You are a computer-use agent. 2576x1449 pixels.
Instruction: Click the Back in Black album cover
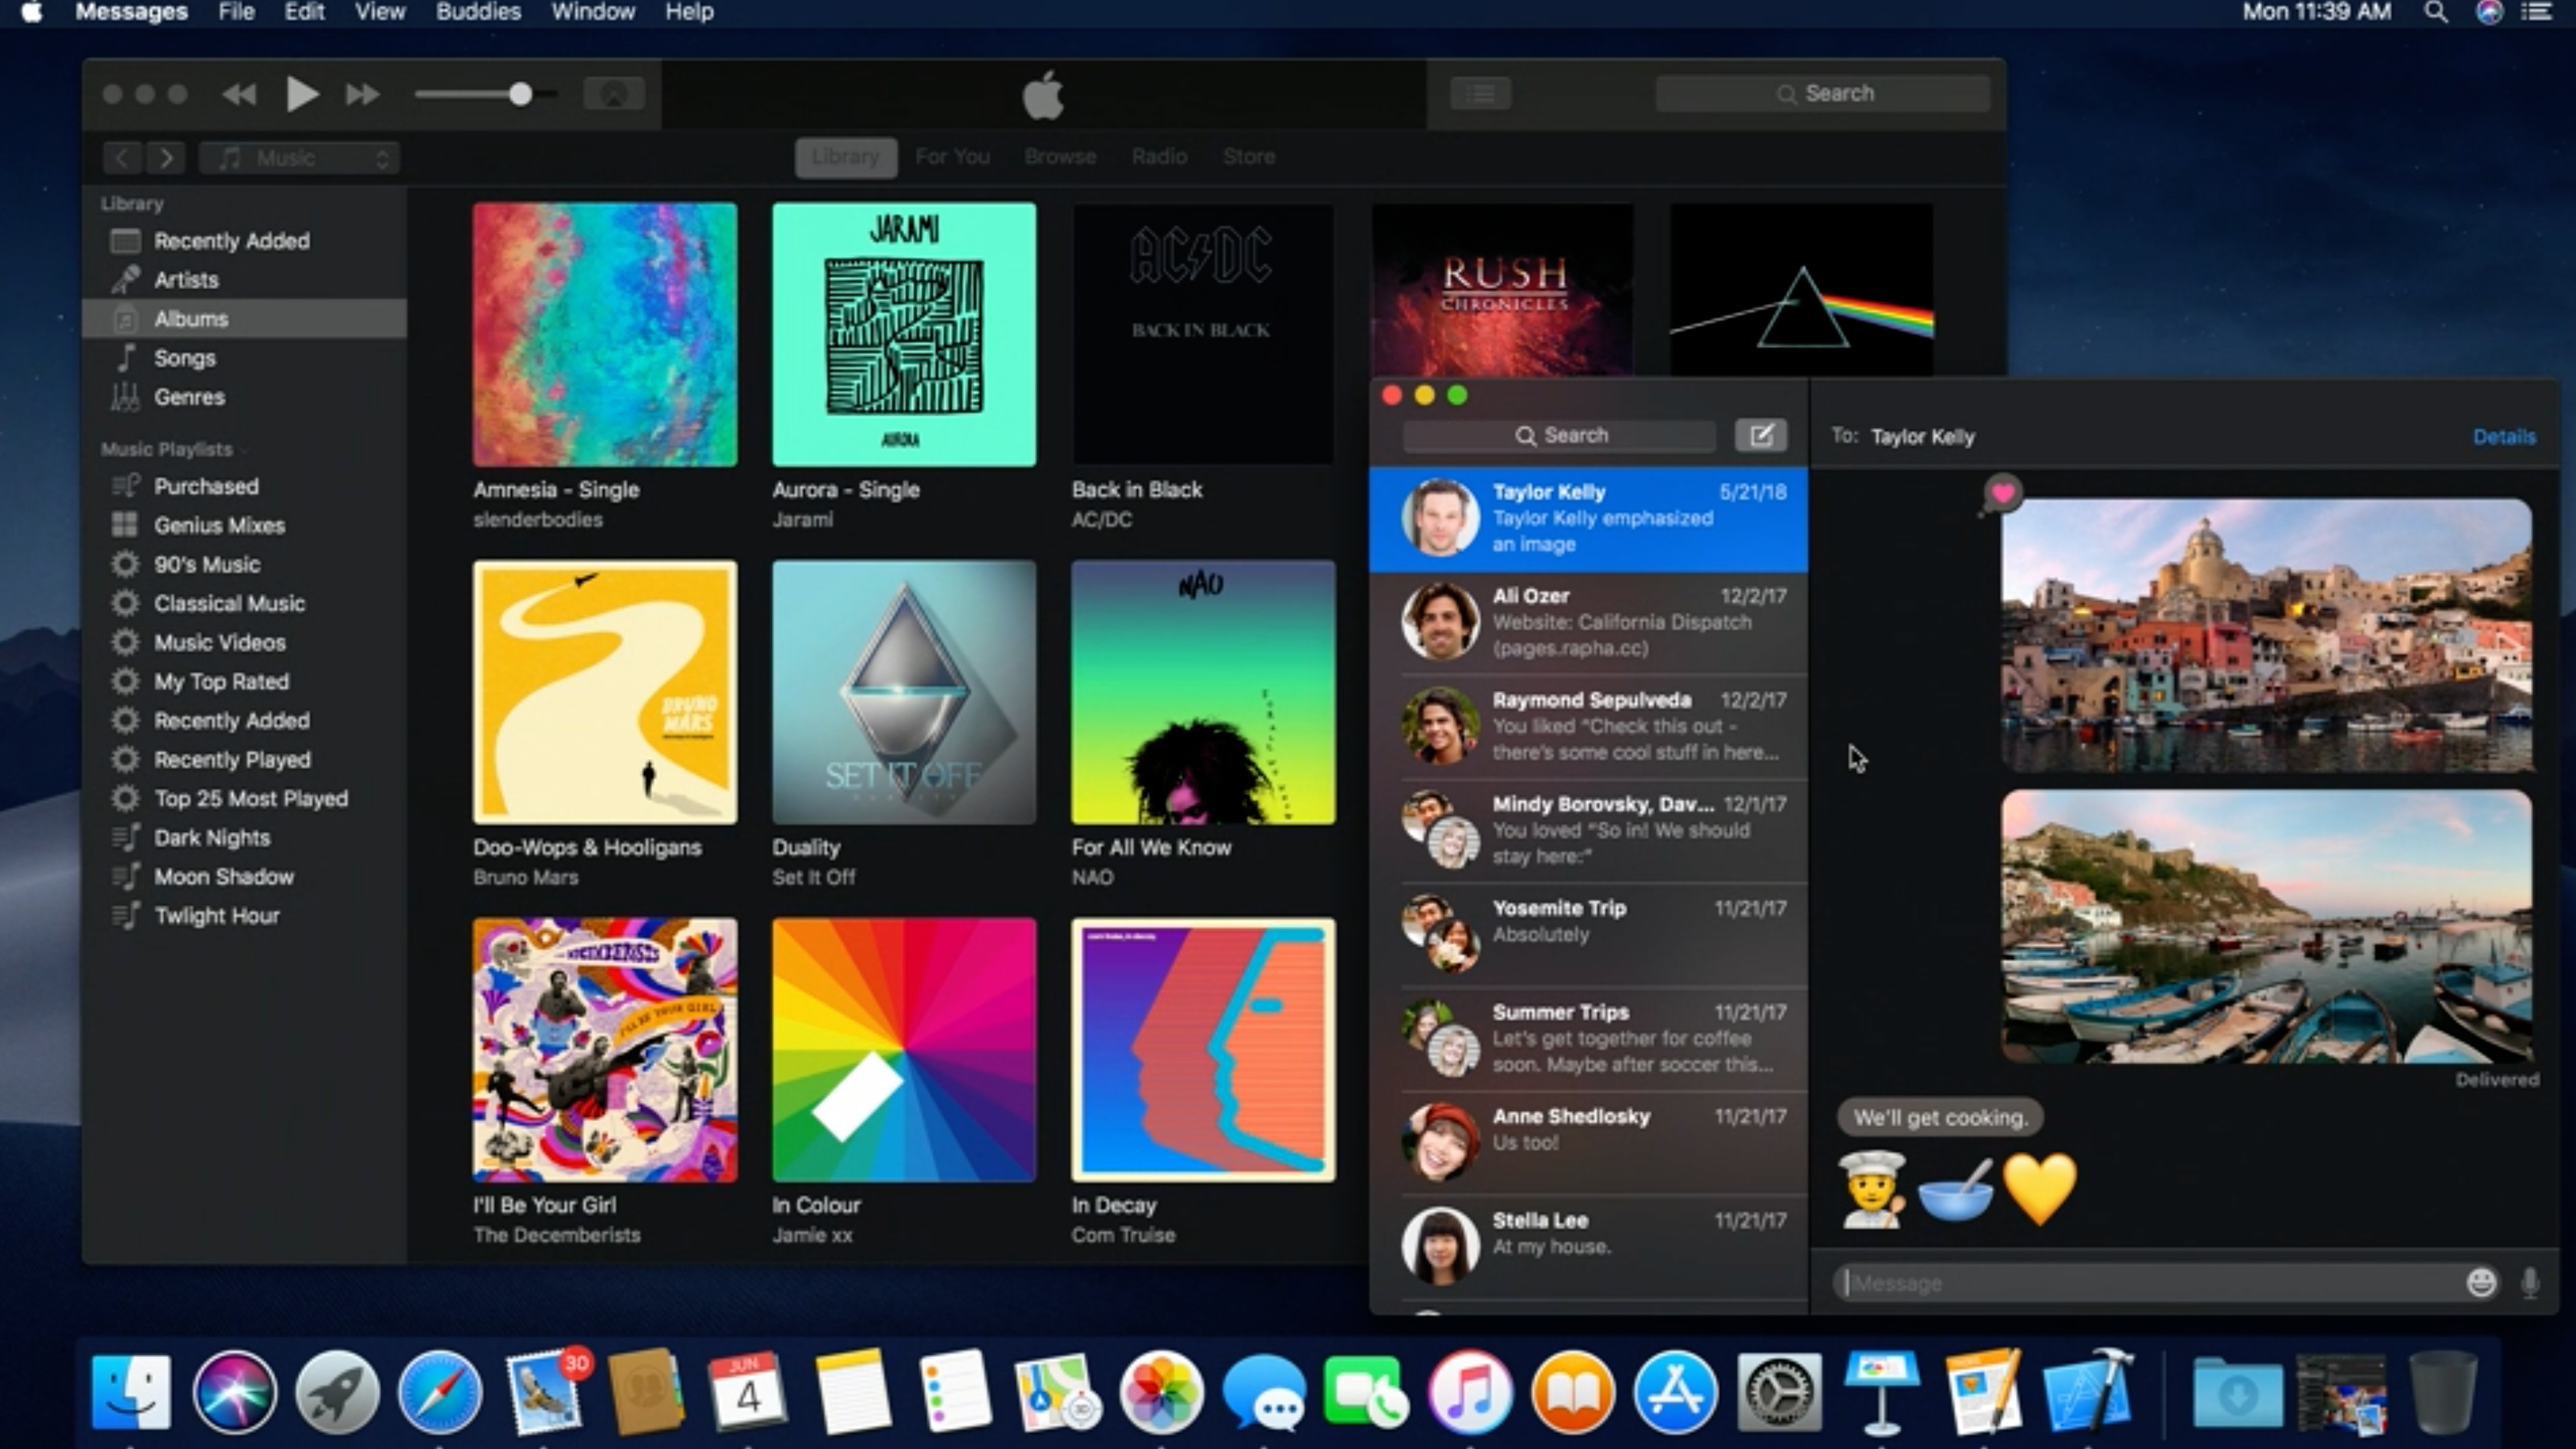[1202, 334]
